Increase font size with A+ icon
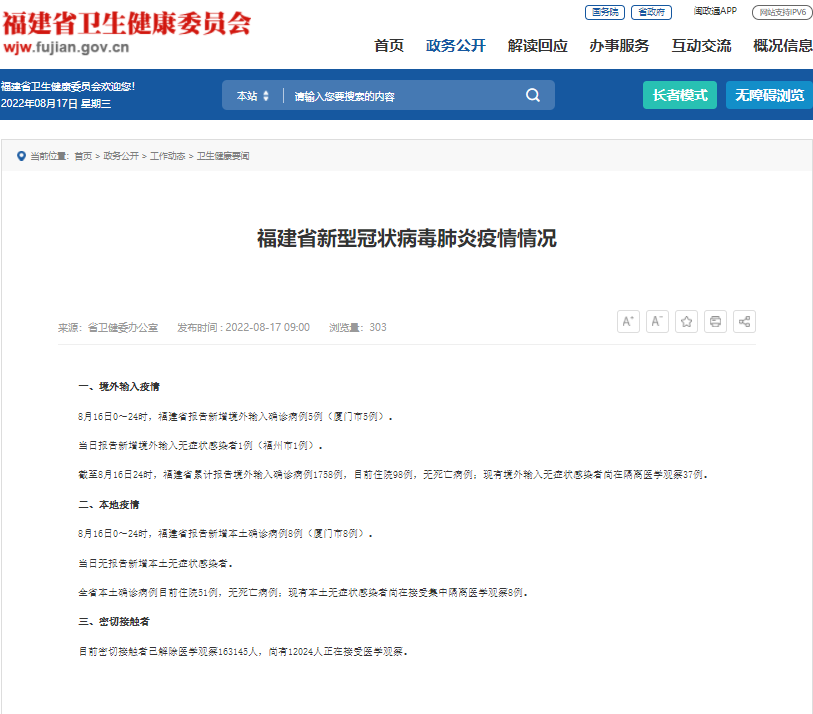 coord(628,321)
